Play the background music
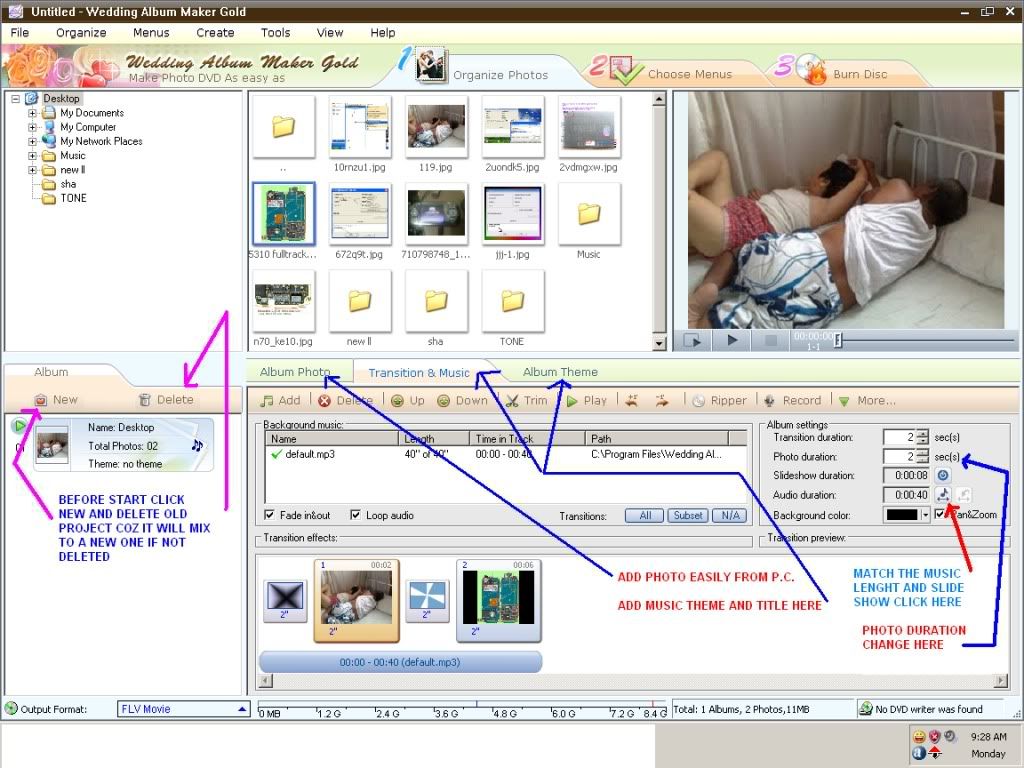Screen dimensions: 1024x768 click(586, 400)
